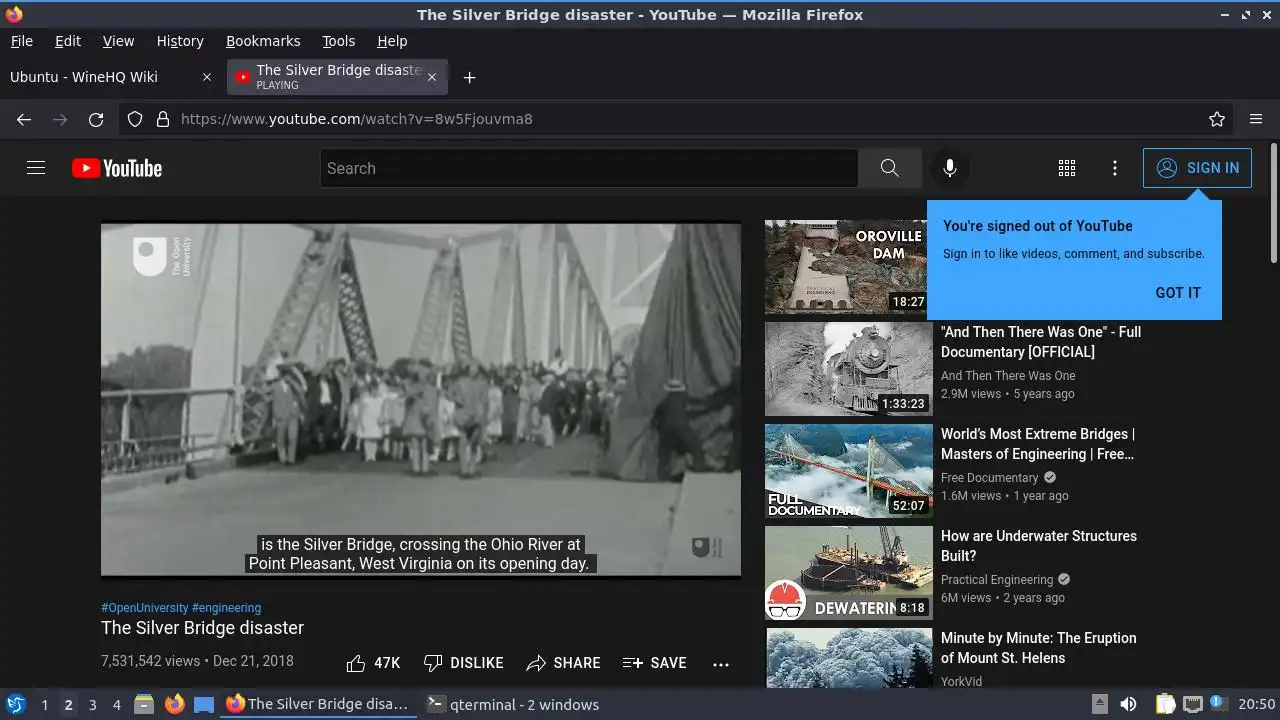Click the 20:50 taskbar clock
Viewport: 1280px width, 720px height.
point(1257,704)
